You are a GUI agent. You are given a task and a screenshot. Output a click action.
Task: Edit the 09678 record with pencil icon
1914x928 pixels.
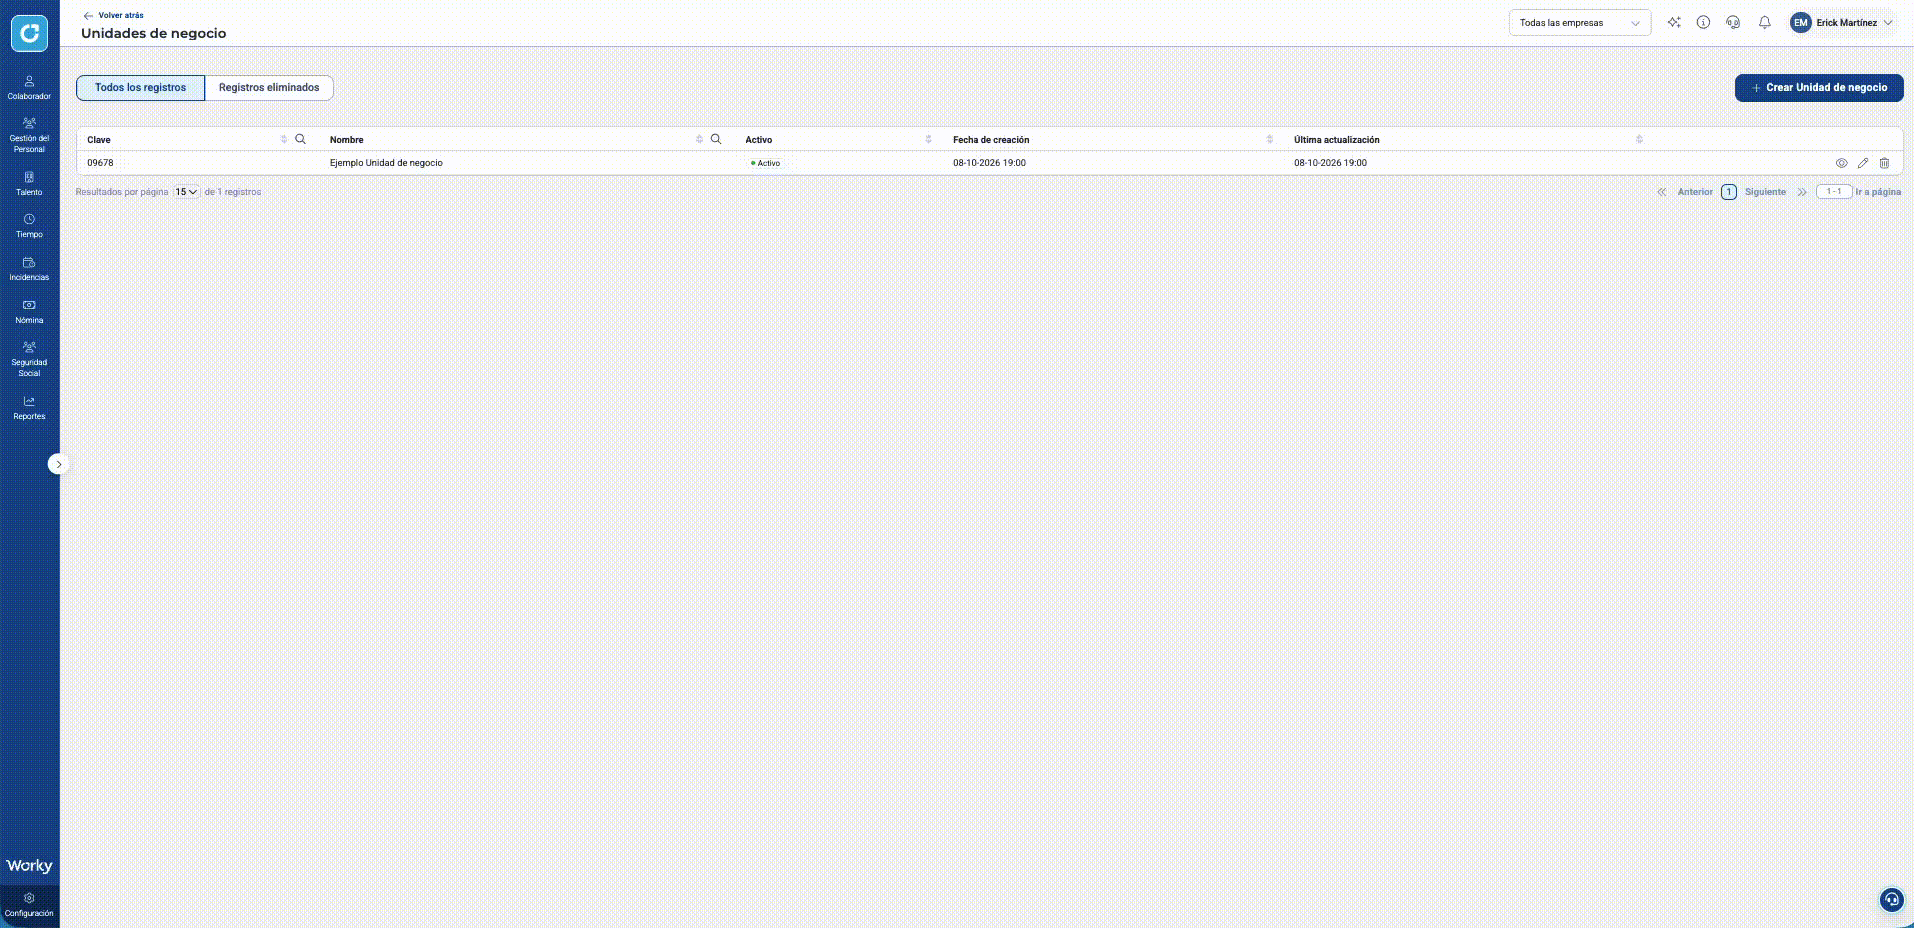pos(1863,163)
